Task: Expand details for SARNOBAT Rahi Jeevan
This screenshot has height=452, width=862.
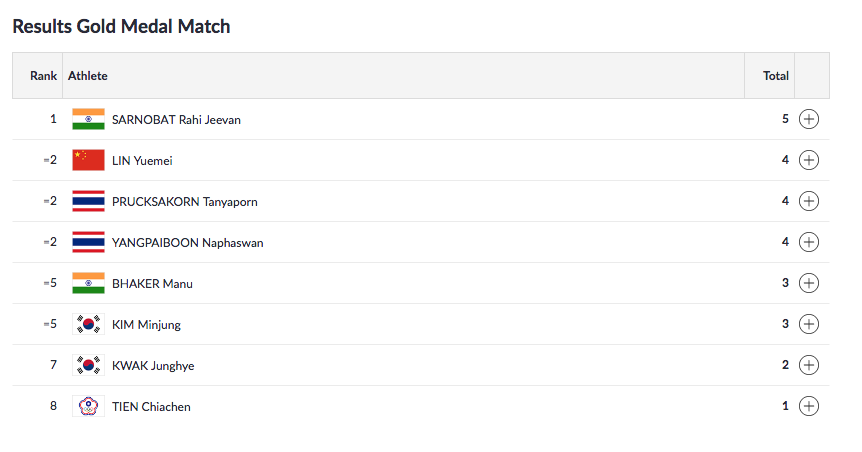Action: pos(809,119)
